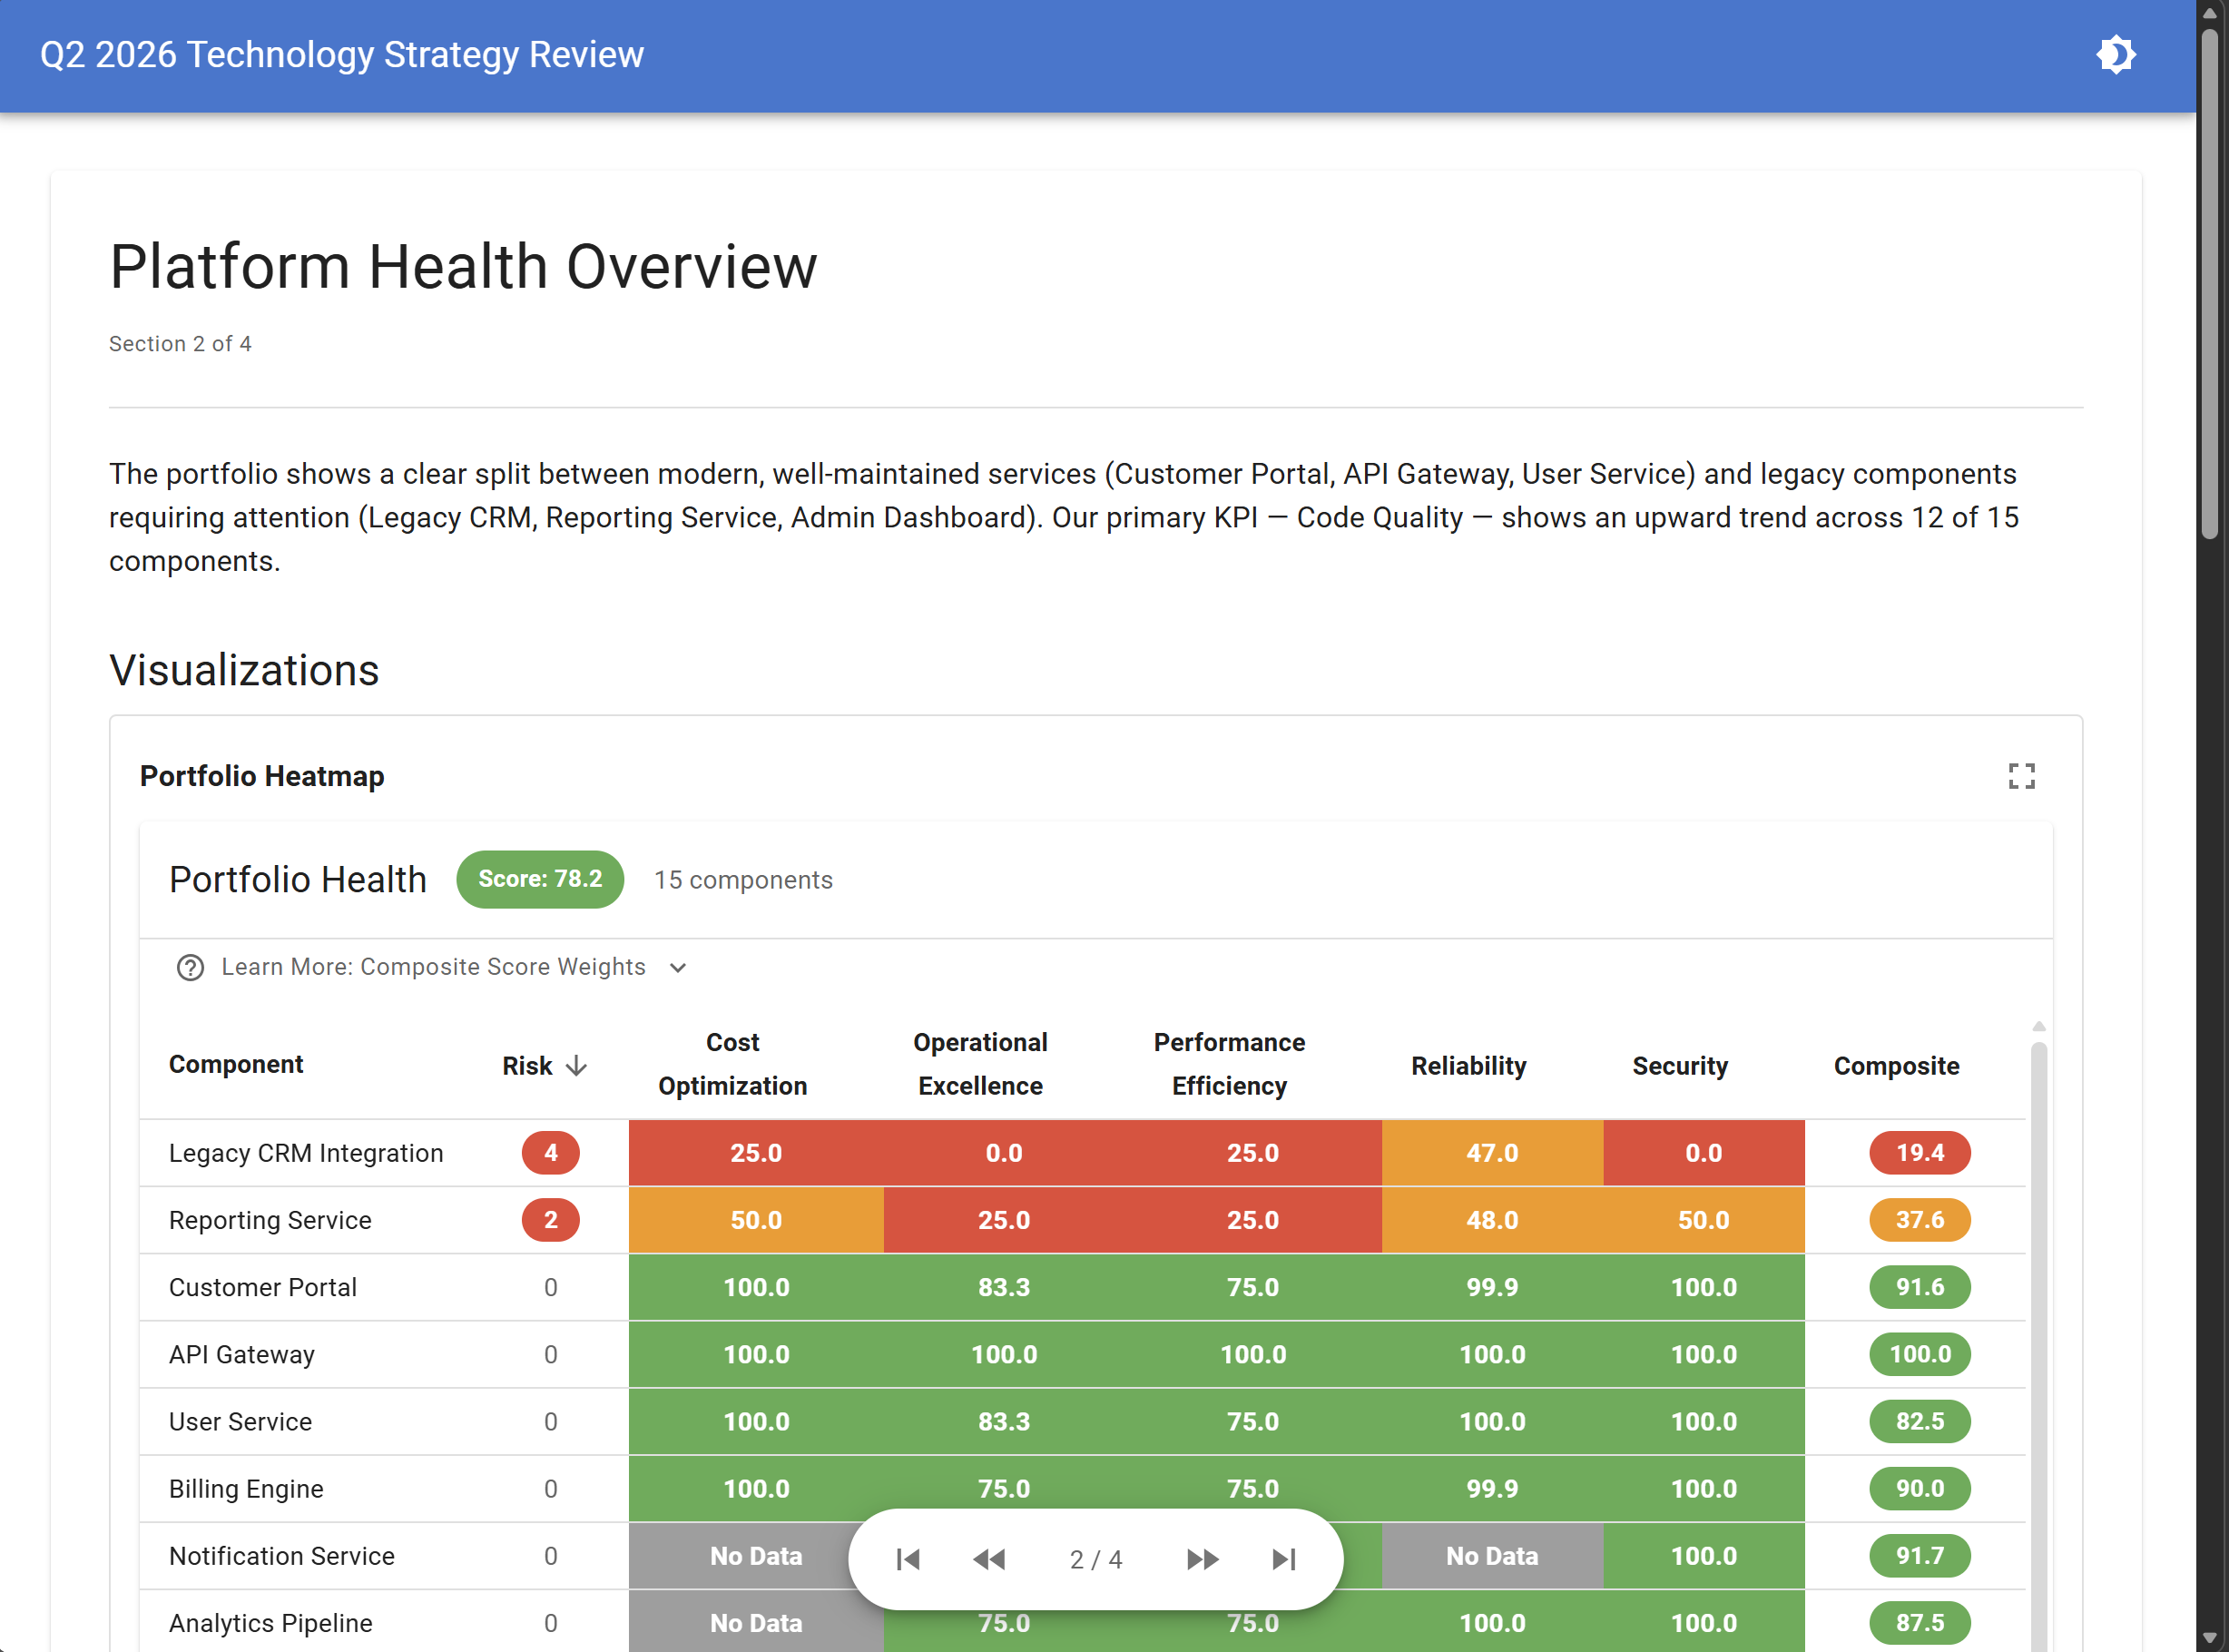Click Customer Portal's 91.6 composite chip
Viewport: 2229px width, 1652px height.
click(x=1920, y=1287)
